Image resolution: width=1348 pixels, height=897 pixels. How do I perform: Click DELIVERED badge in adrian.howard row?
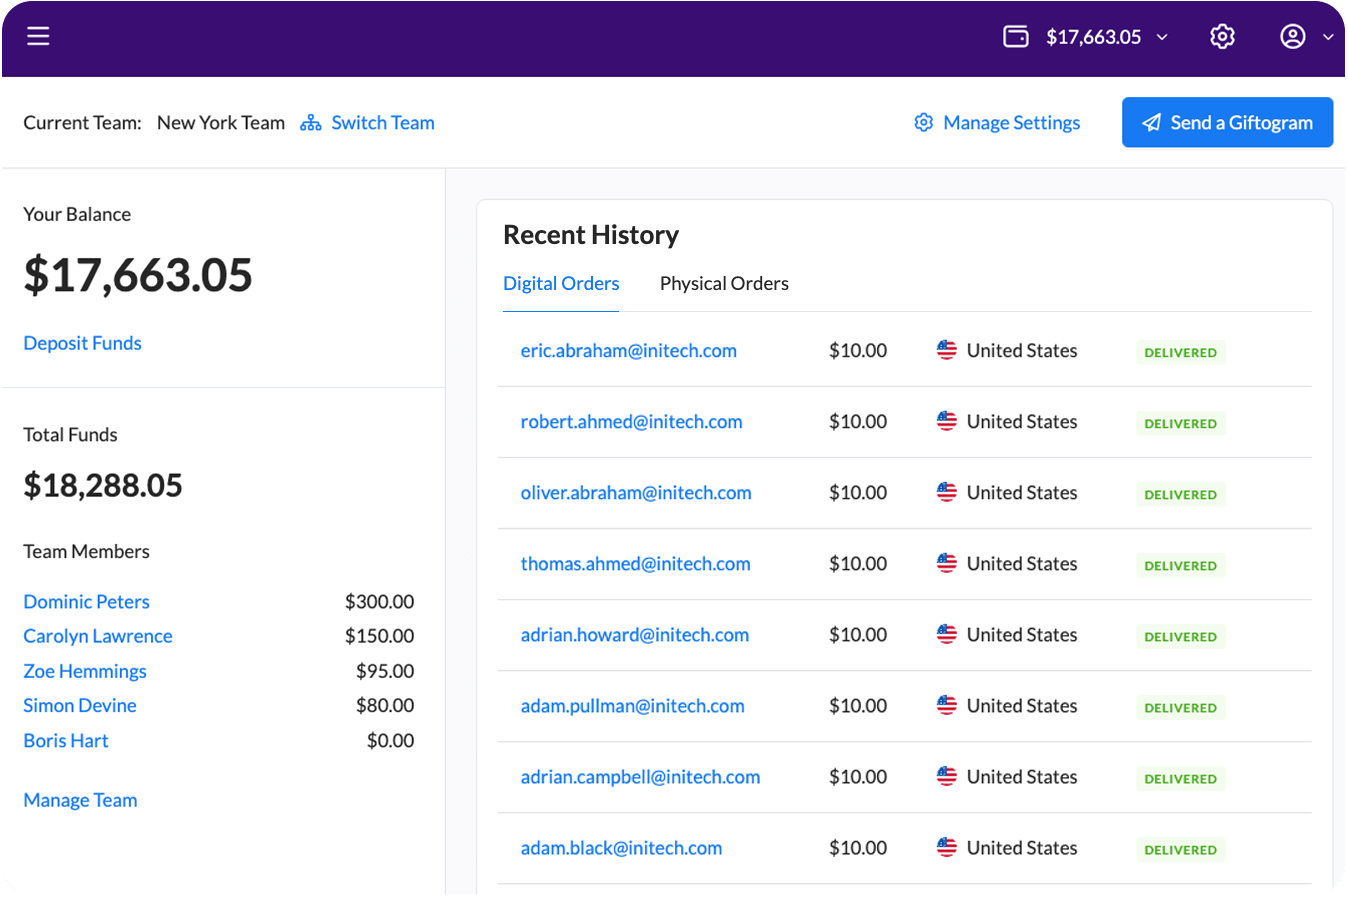tap(1180, 636)
